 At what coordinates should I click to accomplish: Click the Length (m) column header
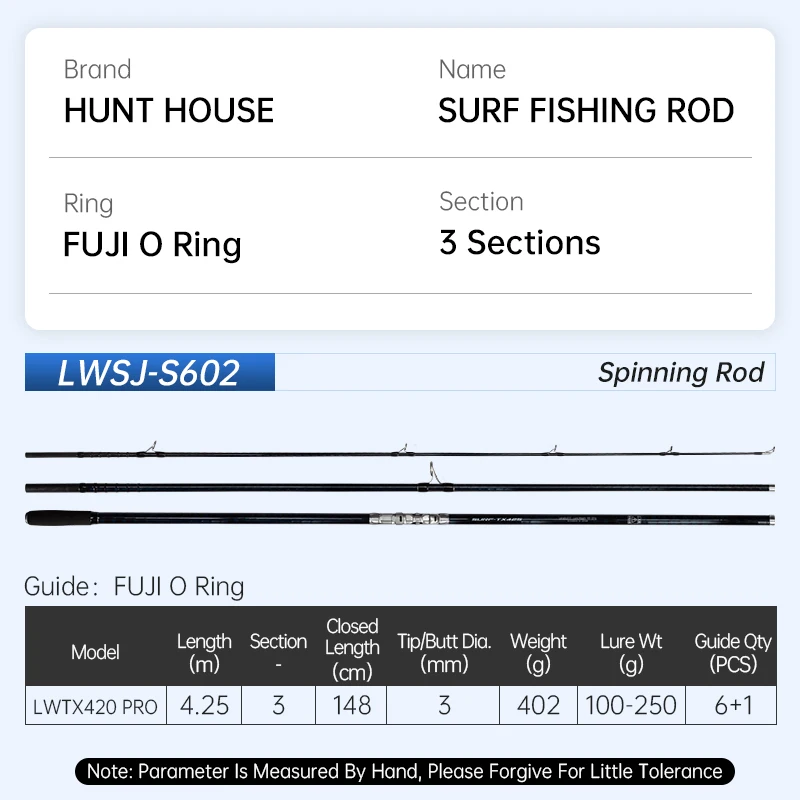[x=204, y=652]
